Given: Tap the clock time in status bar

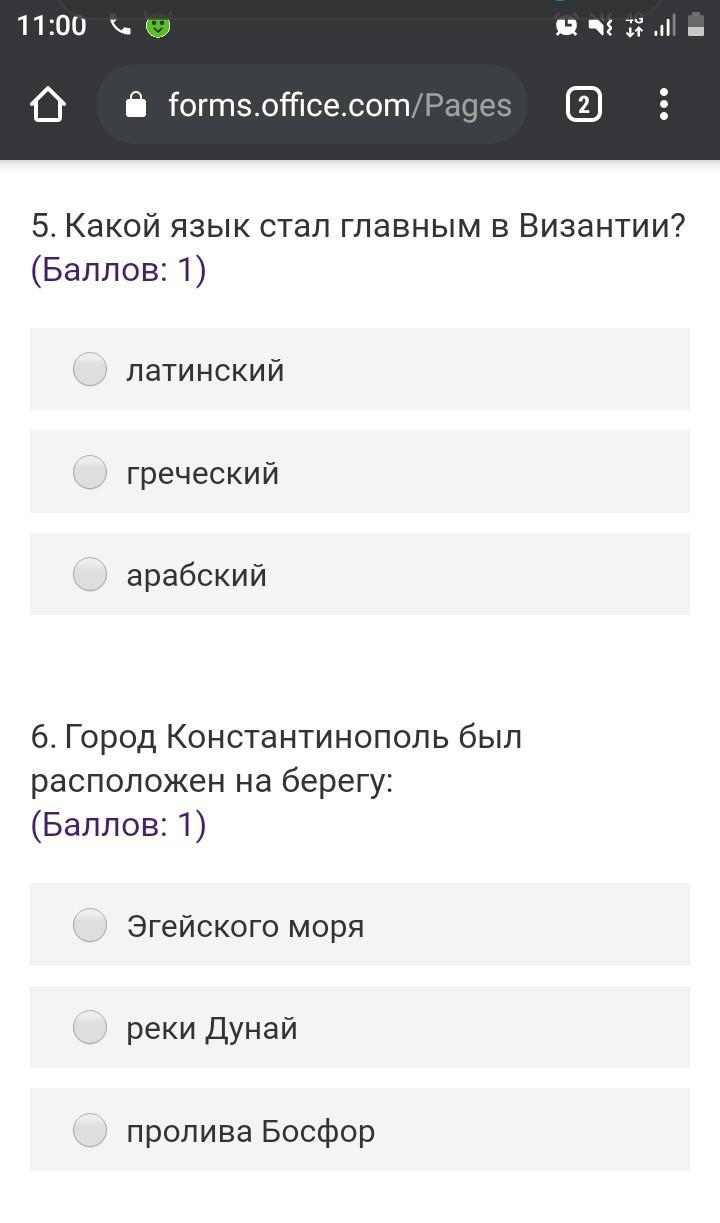Looking at the screenshot, I should coord(52,26).
